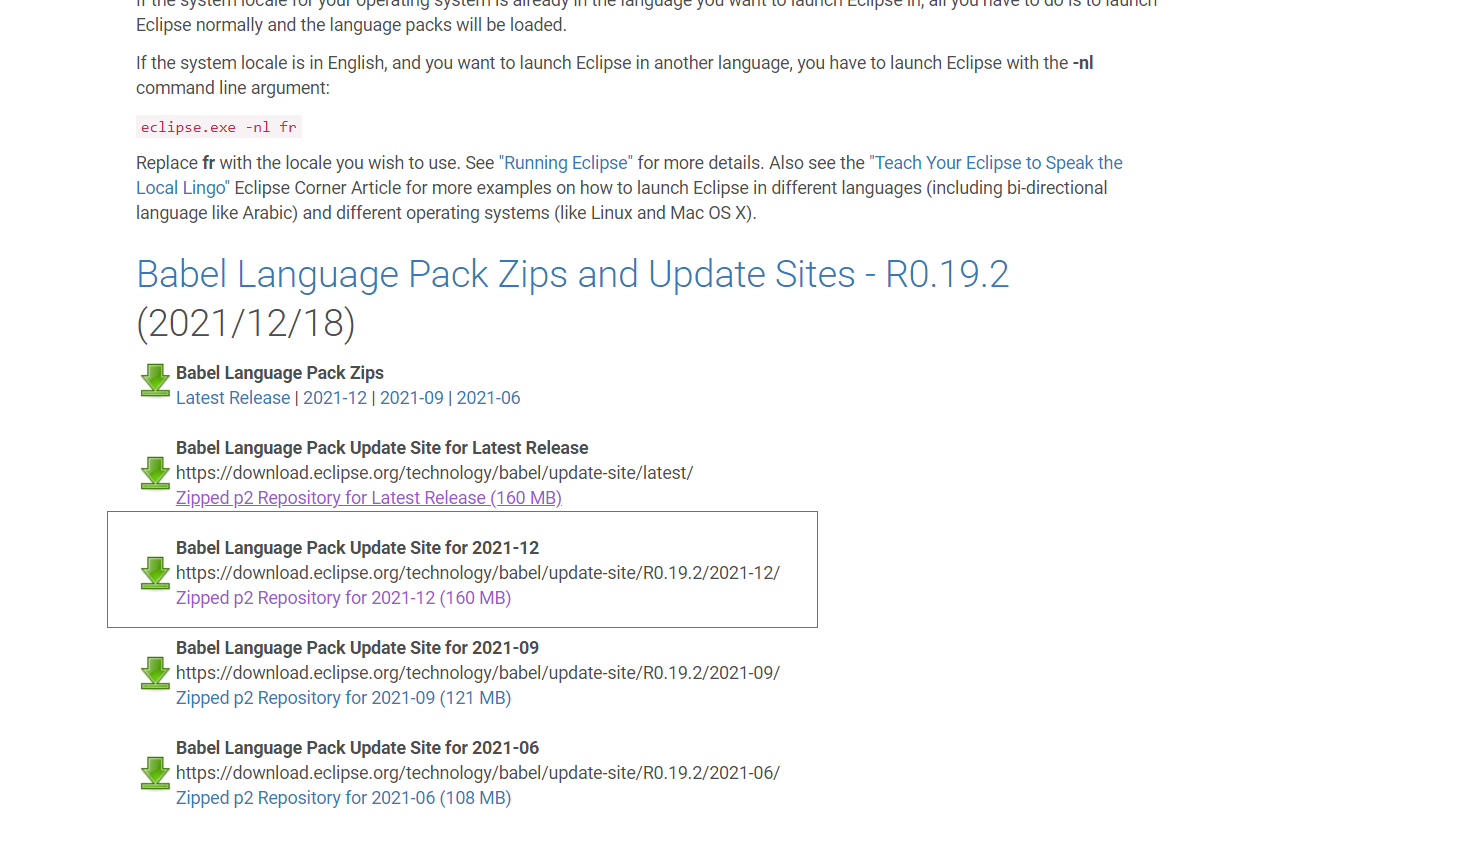Image resolution: width=1480 pixels, height=843 pixels.
Task: Click "Babel Language Pack Update Site for Latest Release" title
Action: (382, 448)
